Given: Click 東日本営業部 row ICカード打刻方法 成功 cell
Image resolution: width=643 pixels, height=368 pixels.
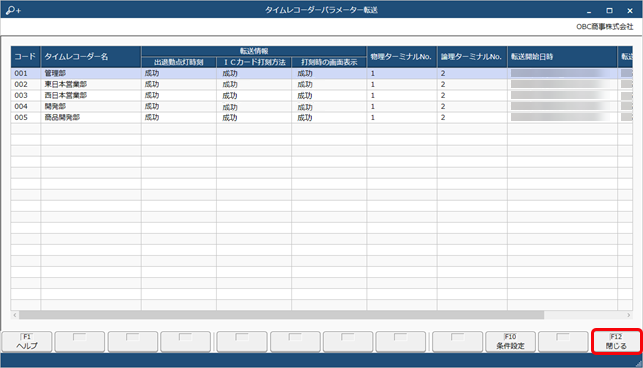Looking at the screenshot, I should pyautogui.click(x=254, y=85).
